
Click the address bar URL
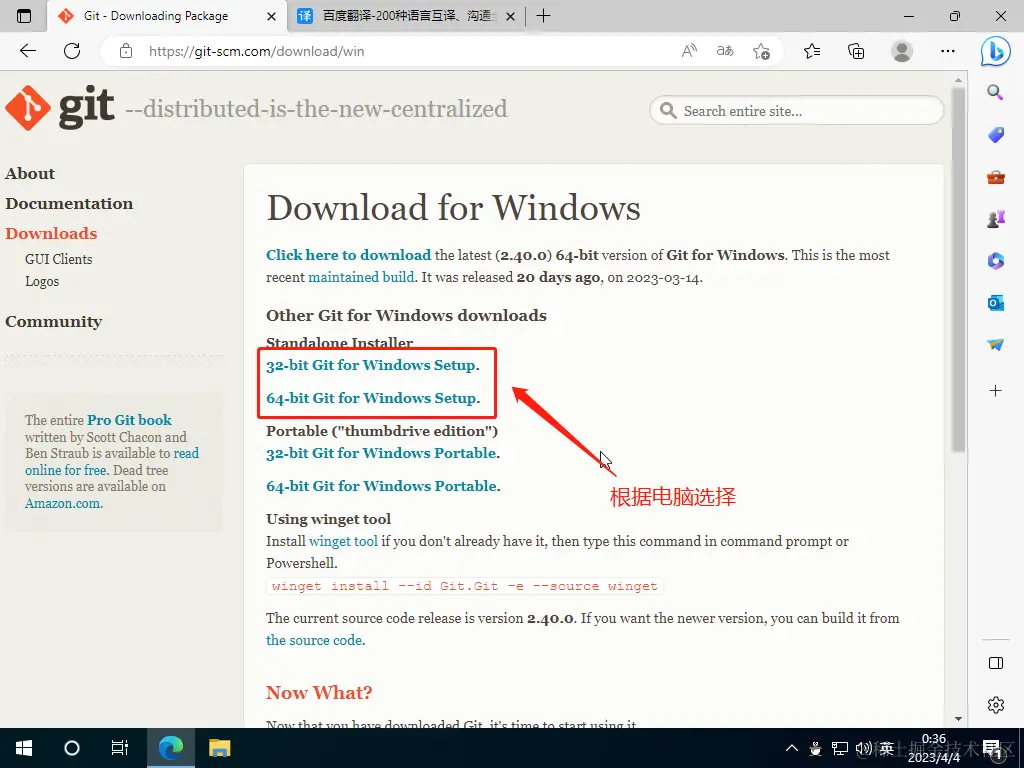(x=257, y=51)
